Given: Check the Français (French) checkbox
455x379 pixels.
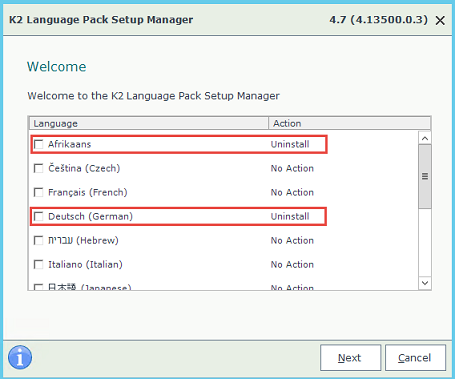Looking at the screenshot, I should [39, 192].
